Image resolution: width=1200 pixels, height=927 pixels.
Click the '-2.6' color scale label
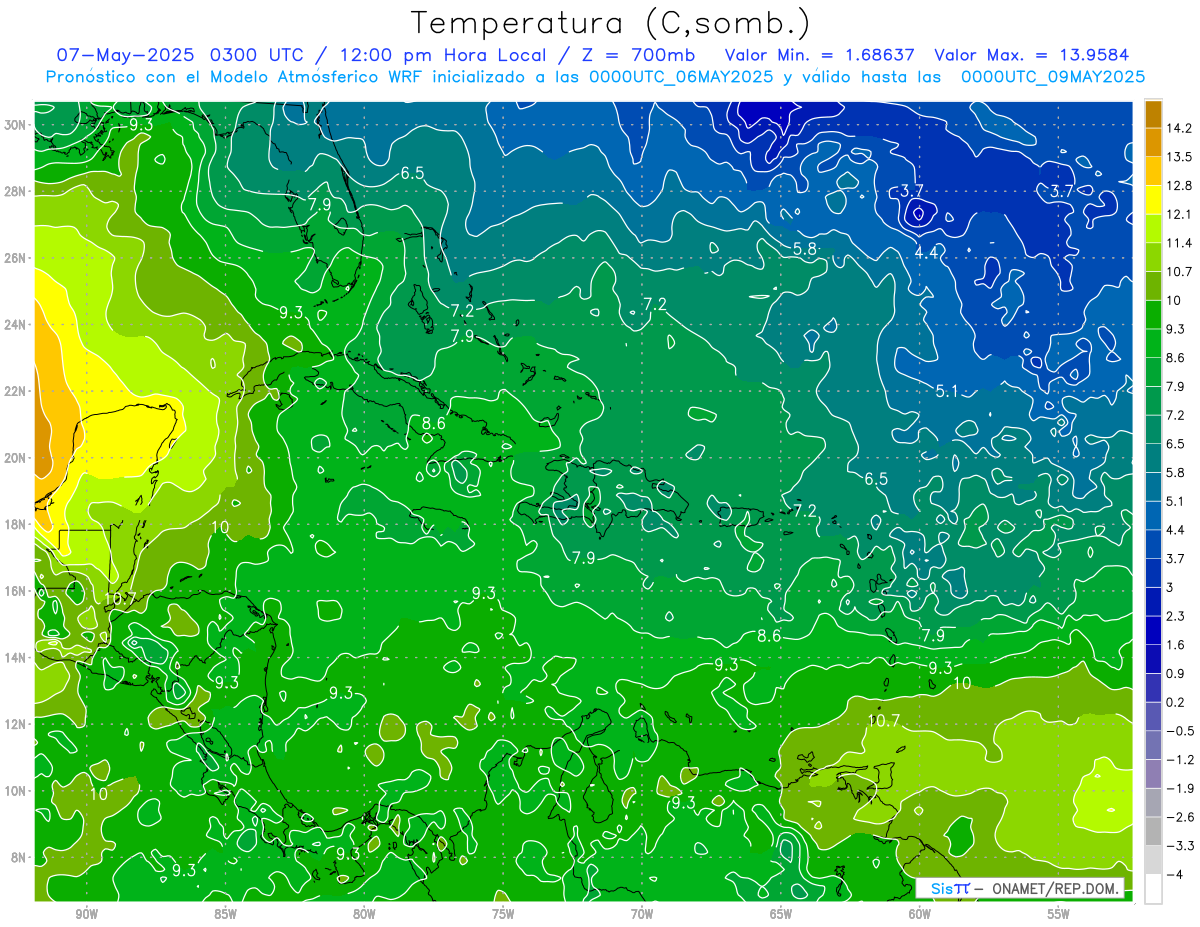1180,817
